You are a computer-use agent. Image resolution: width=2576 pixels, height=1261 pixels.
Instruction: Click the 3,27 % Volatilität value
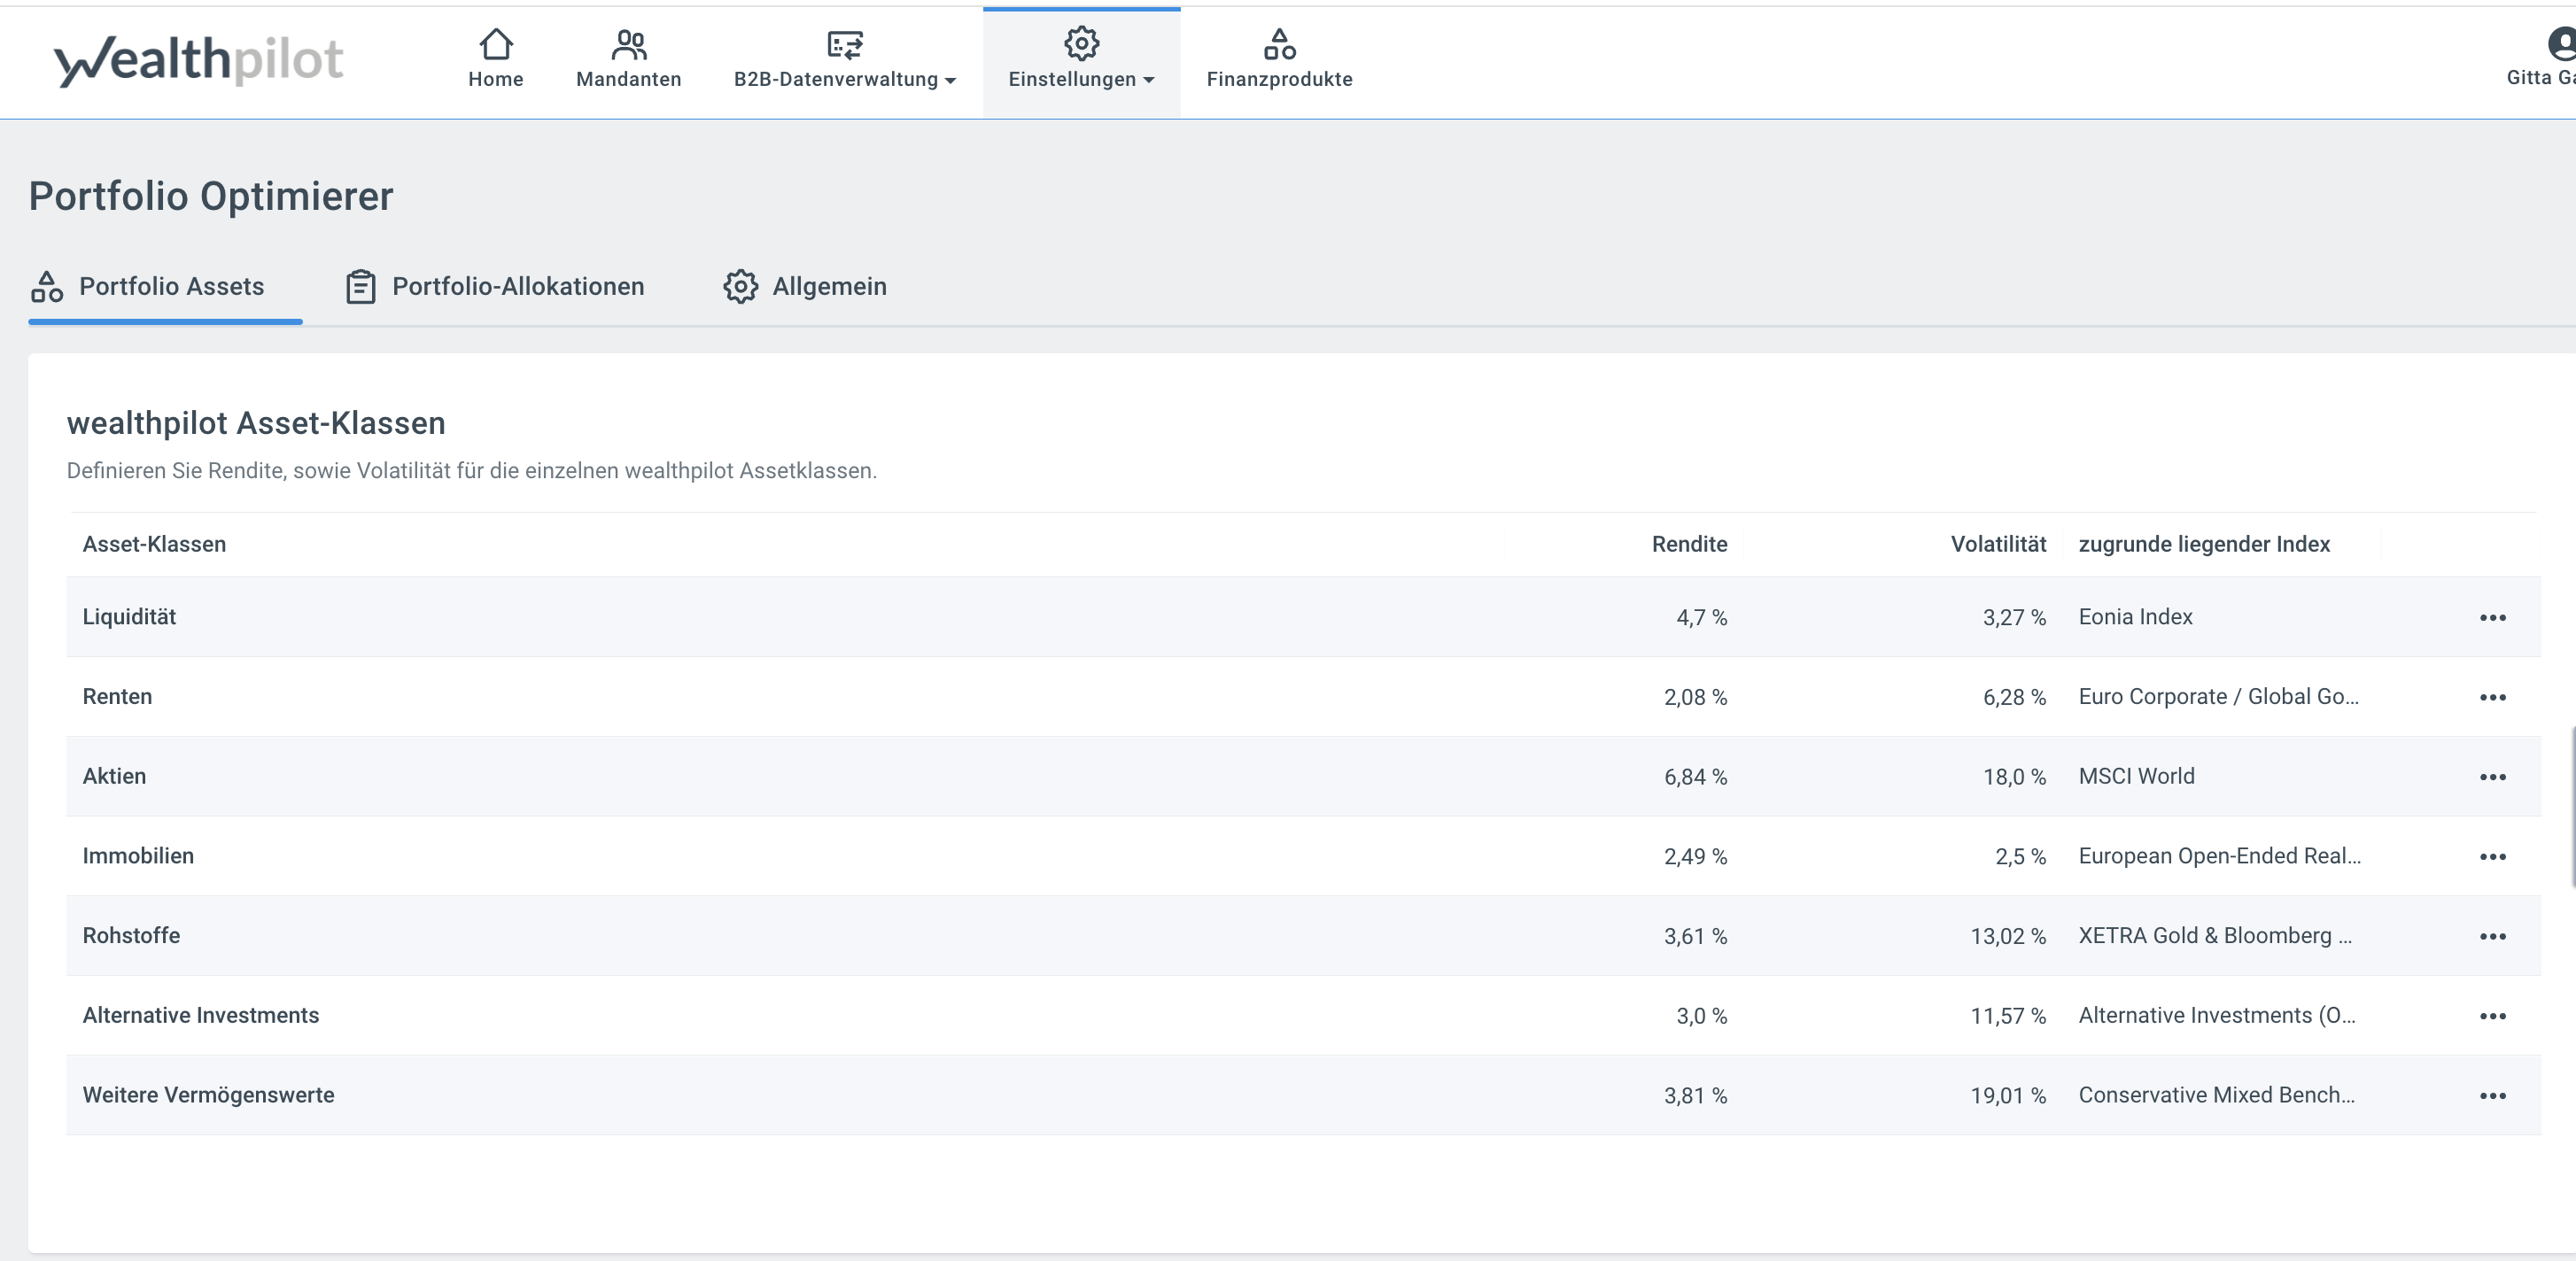tap(2014, 618)
